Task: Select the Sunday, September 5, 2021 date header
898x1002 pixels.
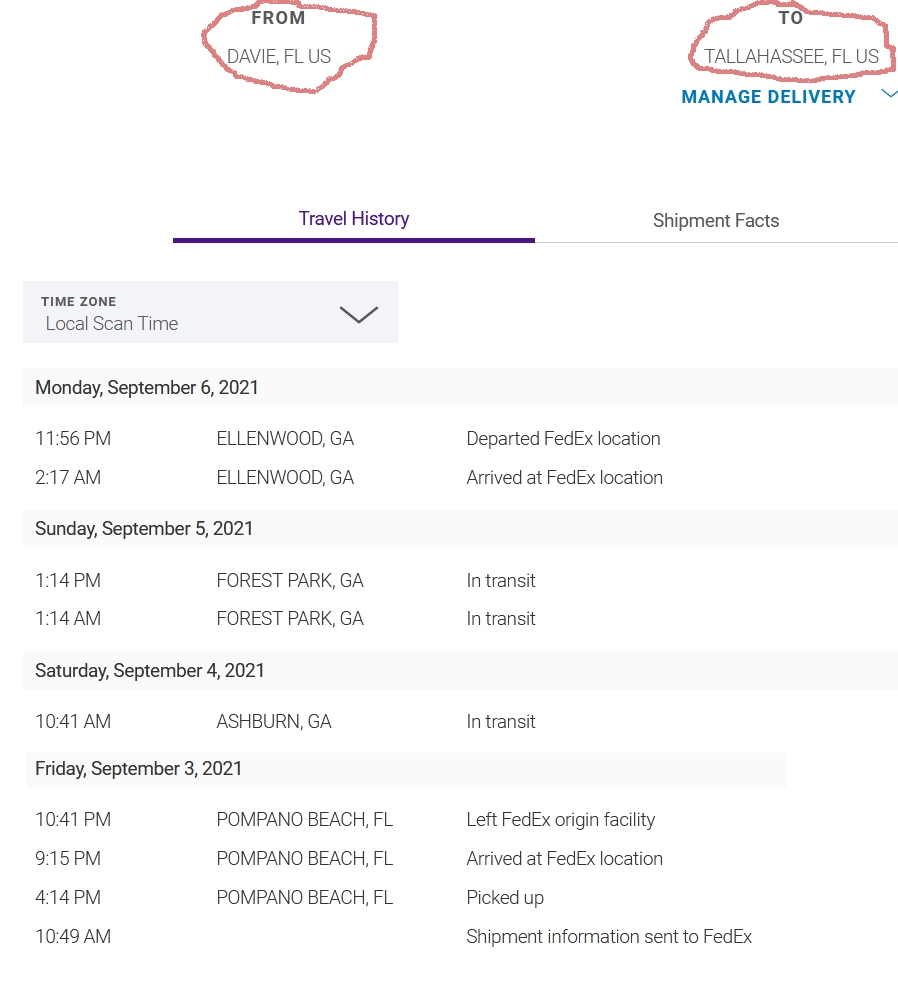Action: [x=144, y=529]
